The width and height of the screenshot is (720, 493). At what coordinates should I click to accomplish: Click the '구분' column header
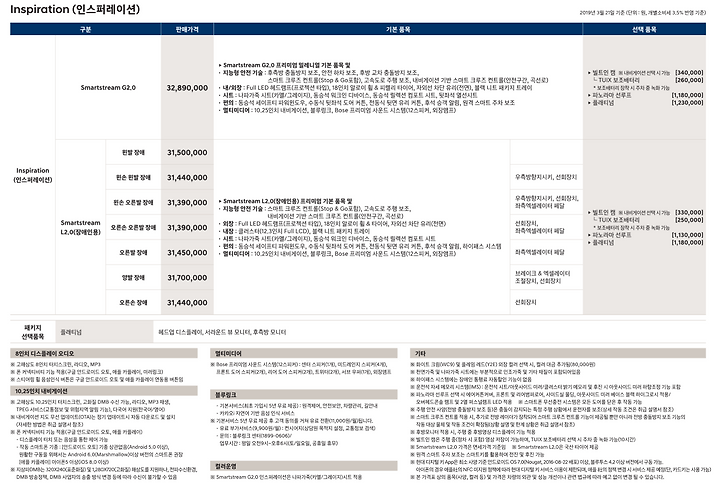coord(85,29)
